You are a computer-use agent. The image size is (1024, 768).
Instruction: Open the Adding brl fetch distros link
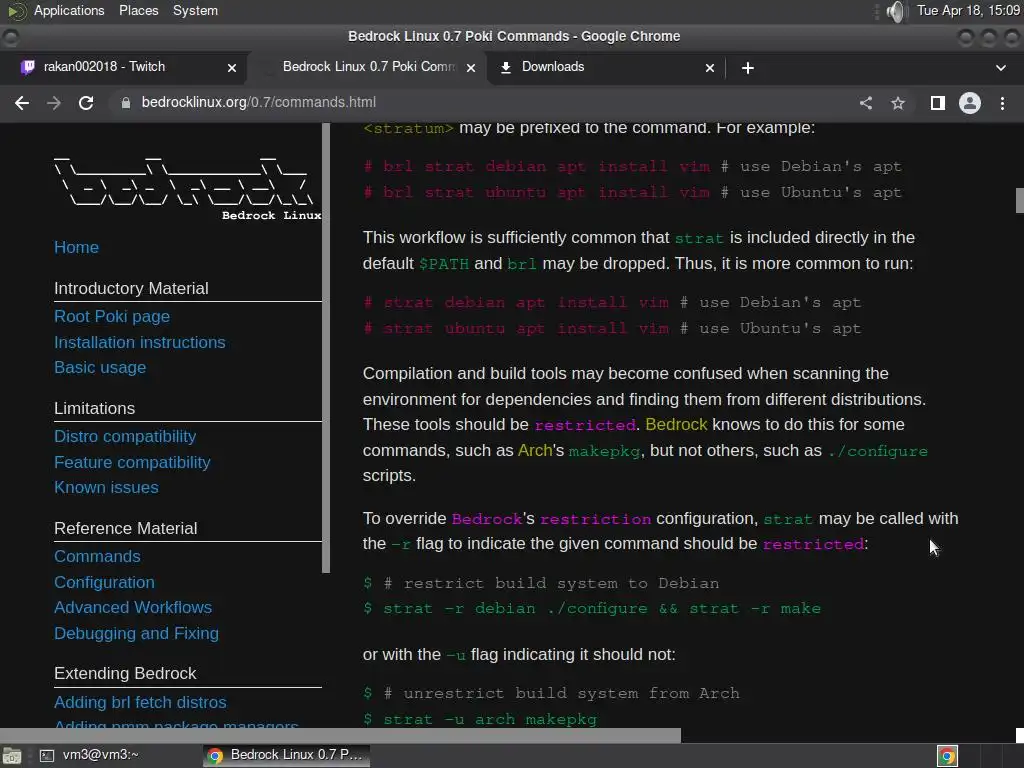pyautogui.click(x=140, y=703)
